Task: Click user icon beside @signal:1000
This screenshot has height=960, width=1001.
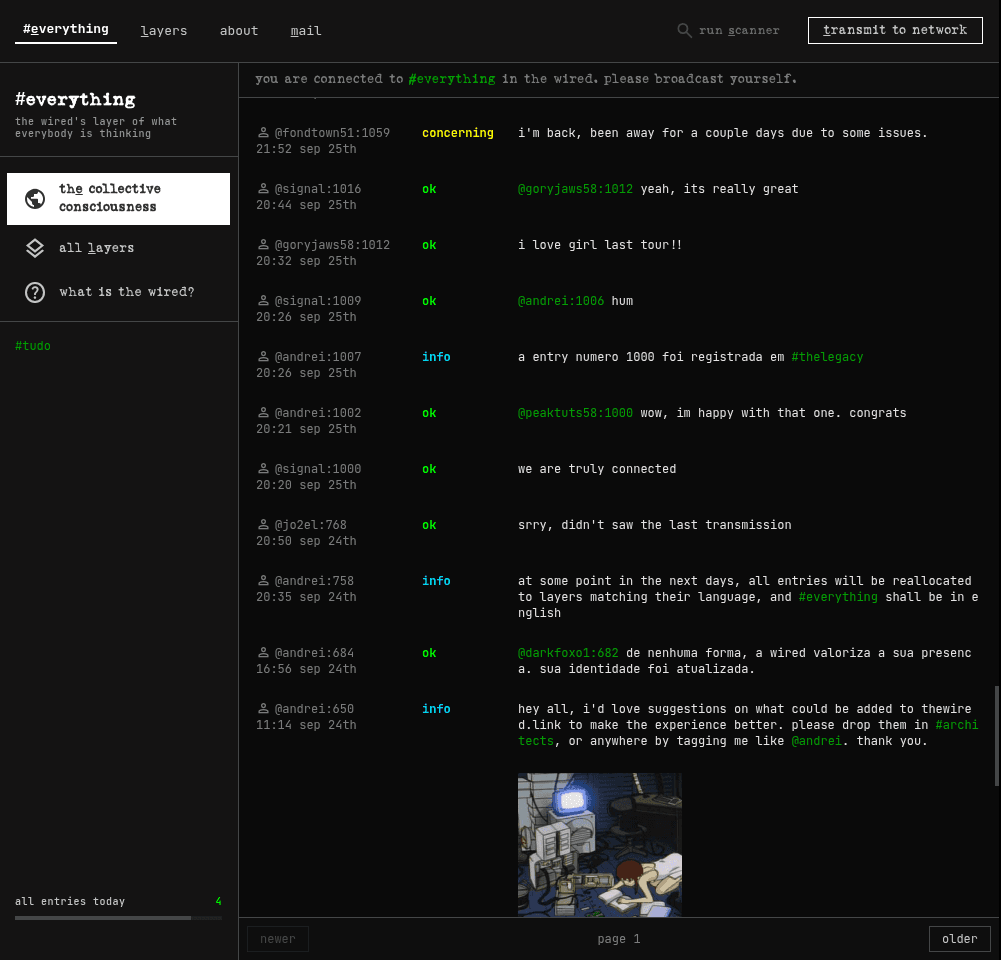Action: click(x=263, y=469)
